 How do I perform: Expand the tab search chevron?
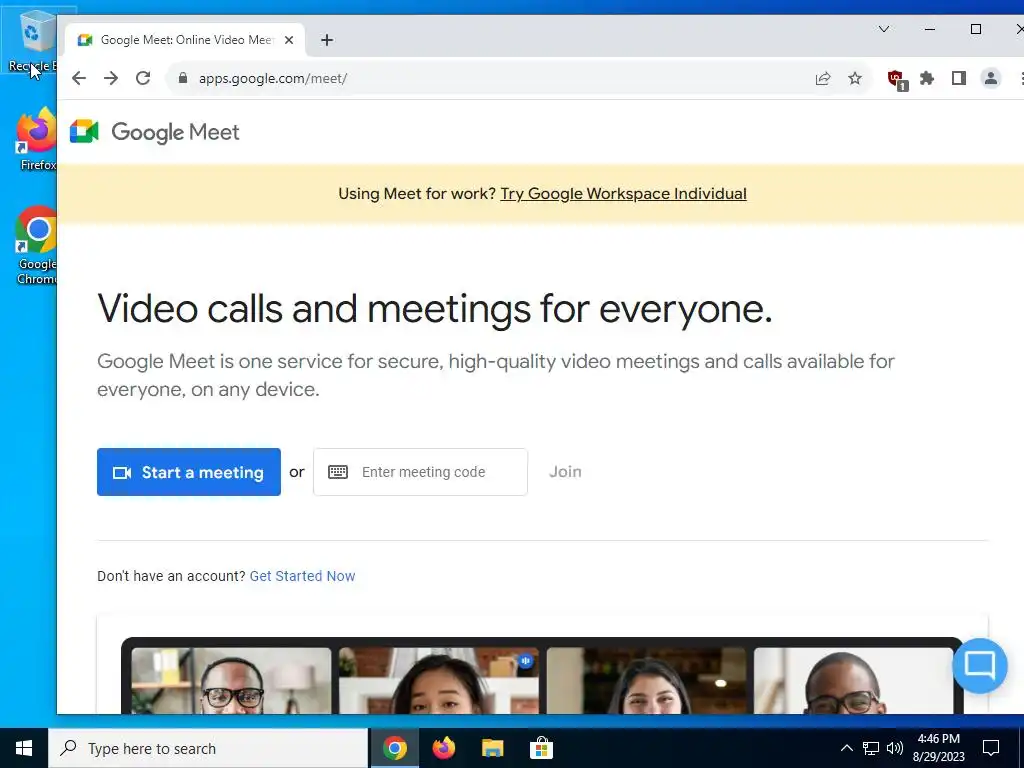point(884,29)
